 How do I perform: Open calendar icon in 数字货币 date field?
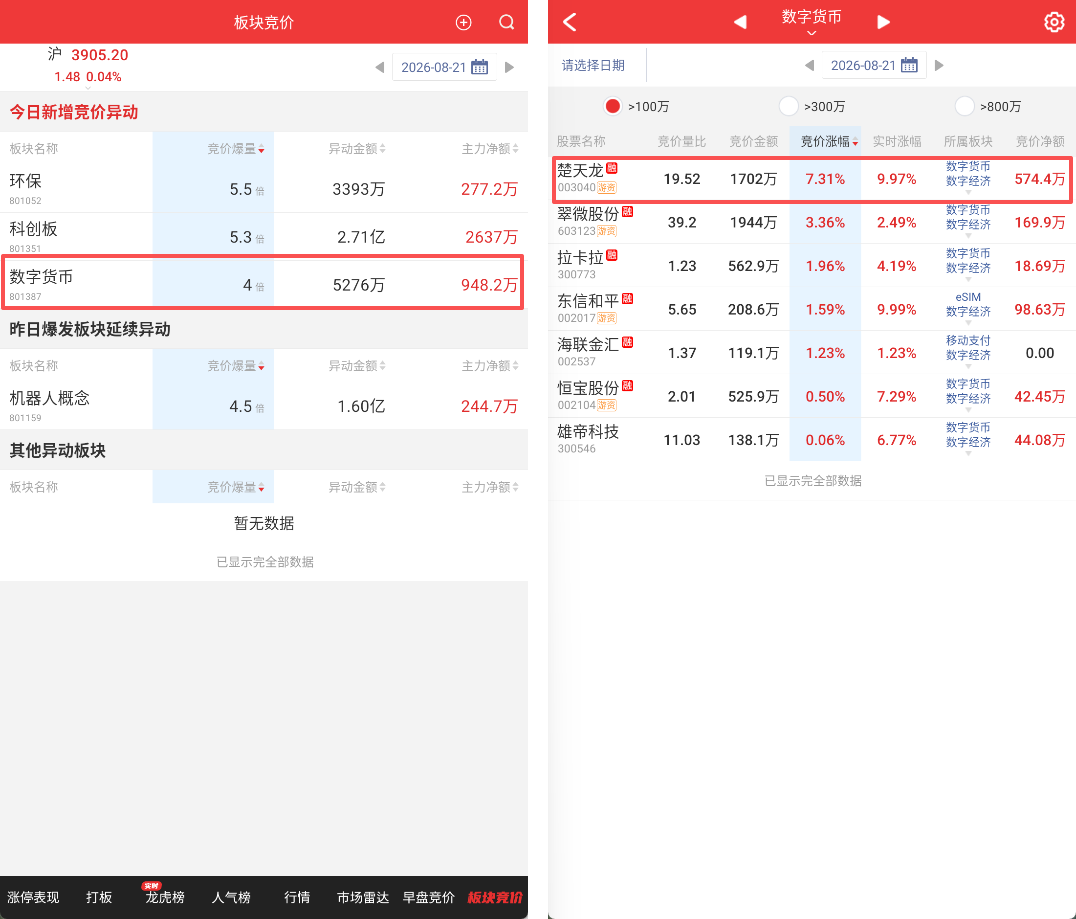(x=909, y=65)
